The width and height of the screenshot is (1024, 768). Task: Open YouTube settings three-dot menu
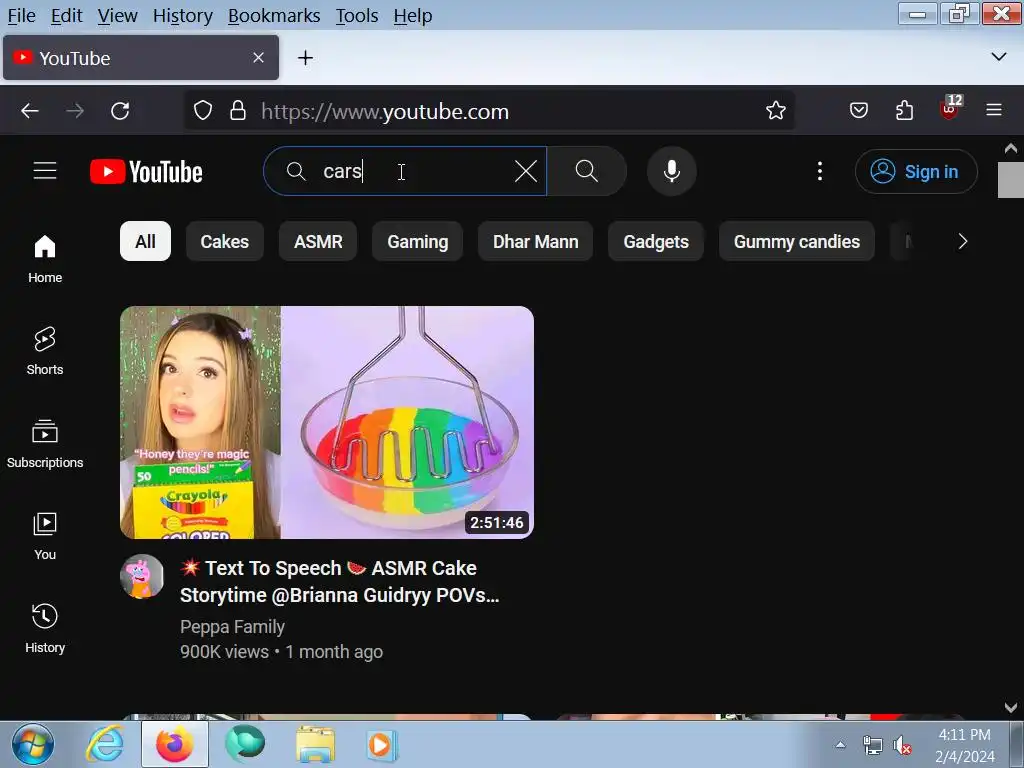point(820,171)
